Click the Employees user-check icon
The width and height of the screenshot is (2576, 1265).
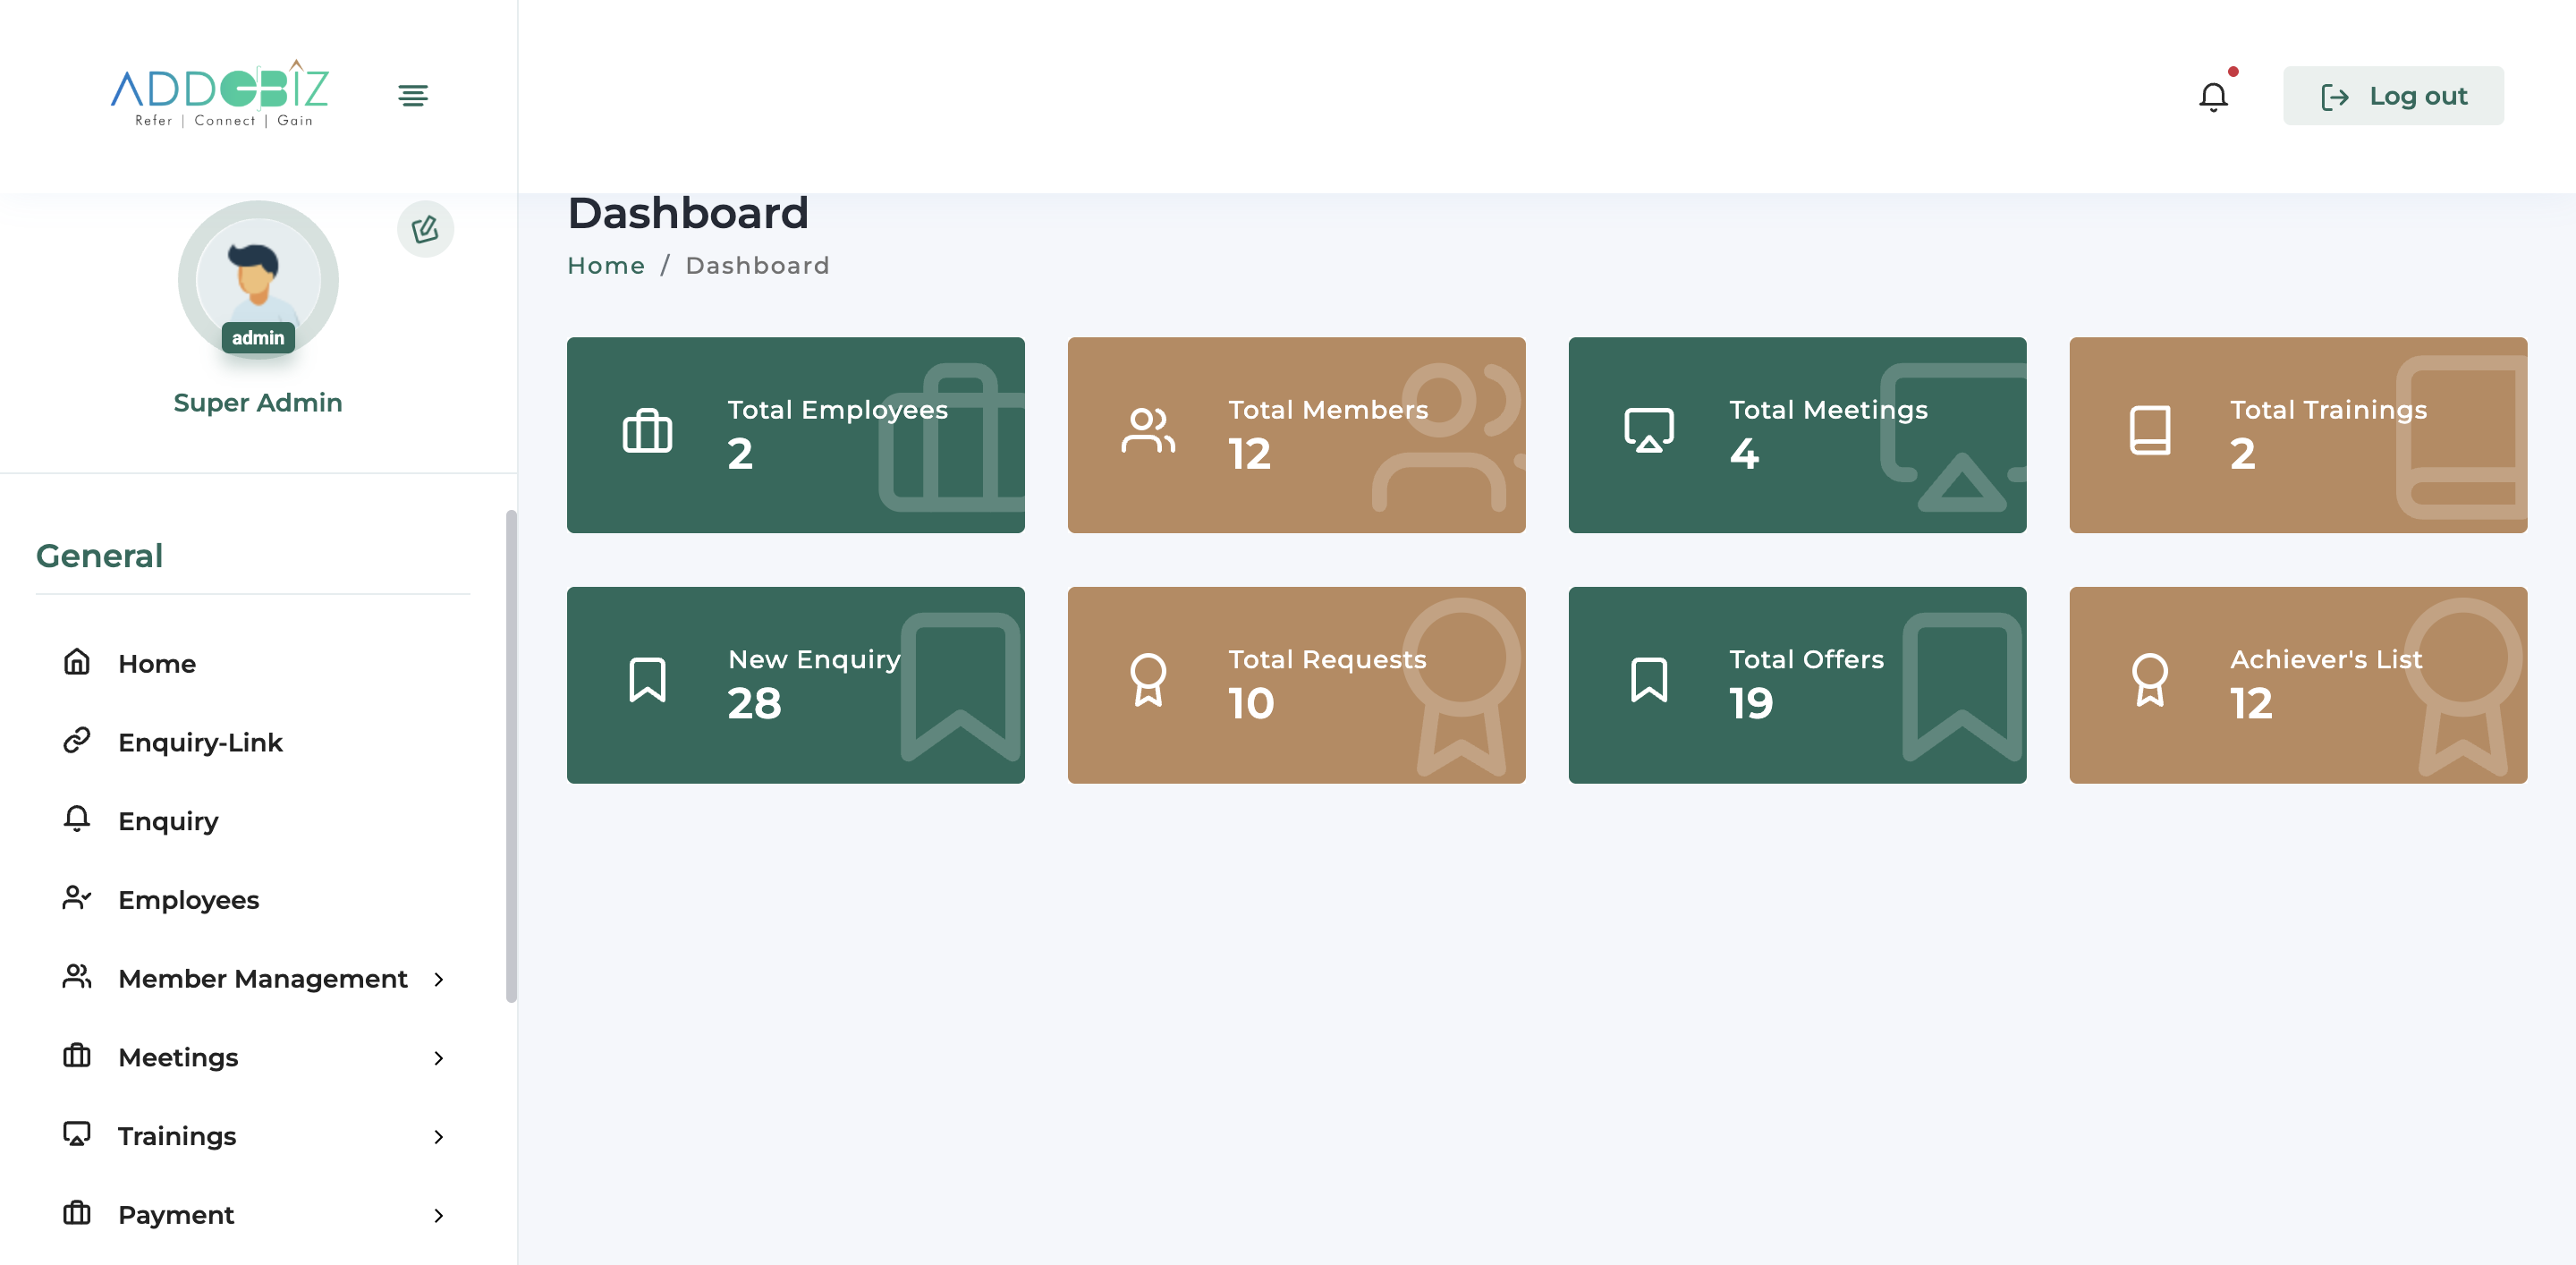pyautogui.click(x=77, y=898)
